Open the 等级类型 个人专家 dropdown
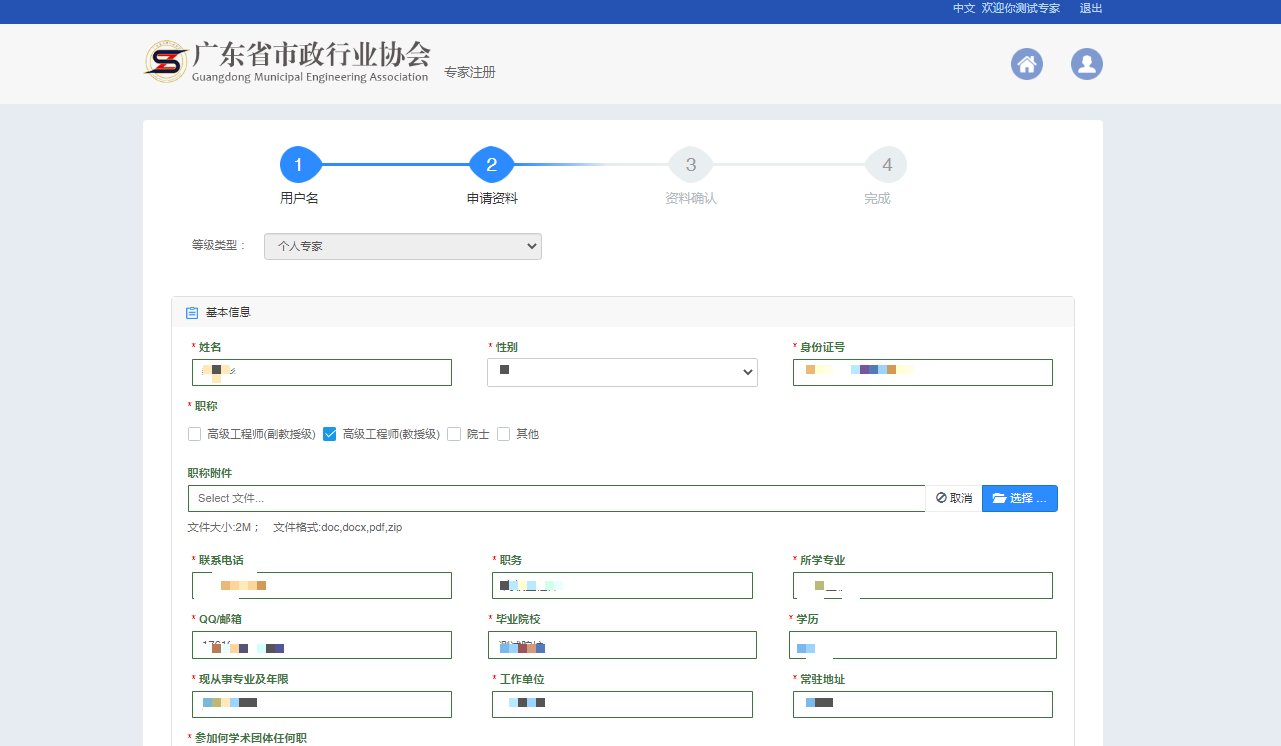Viewport: 1281px width, 746px height. (x=403, y=246)
